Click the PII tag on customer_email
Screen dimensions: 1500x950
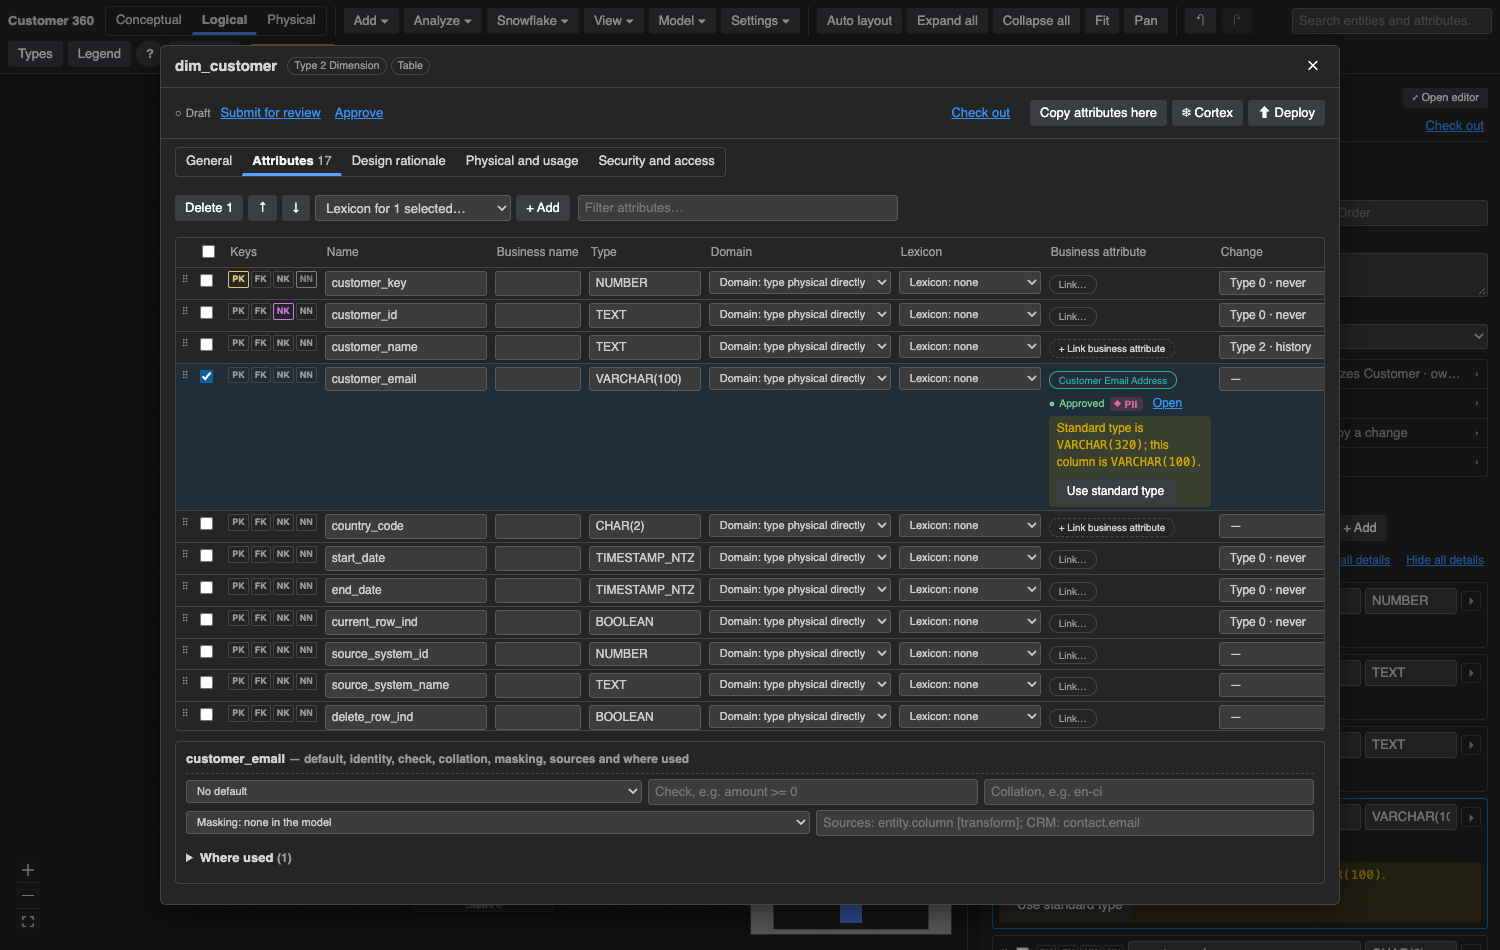point(1126,404)
